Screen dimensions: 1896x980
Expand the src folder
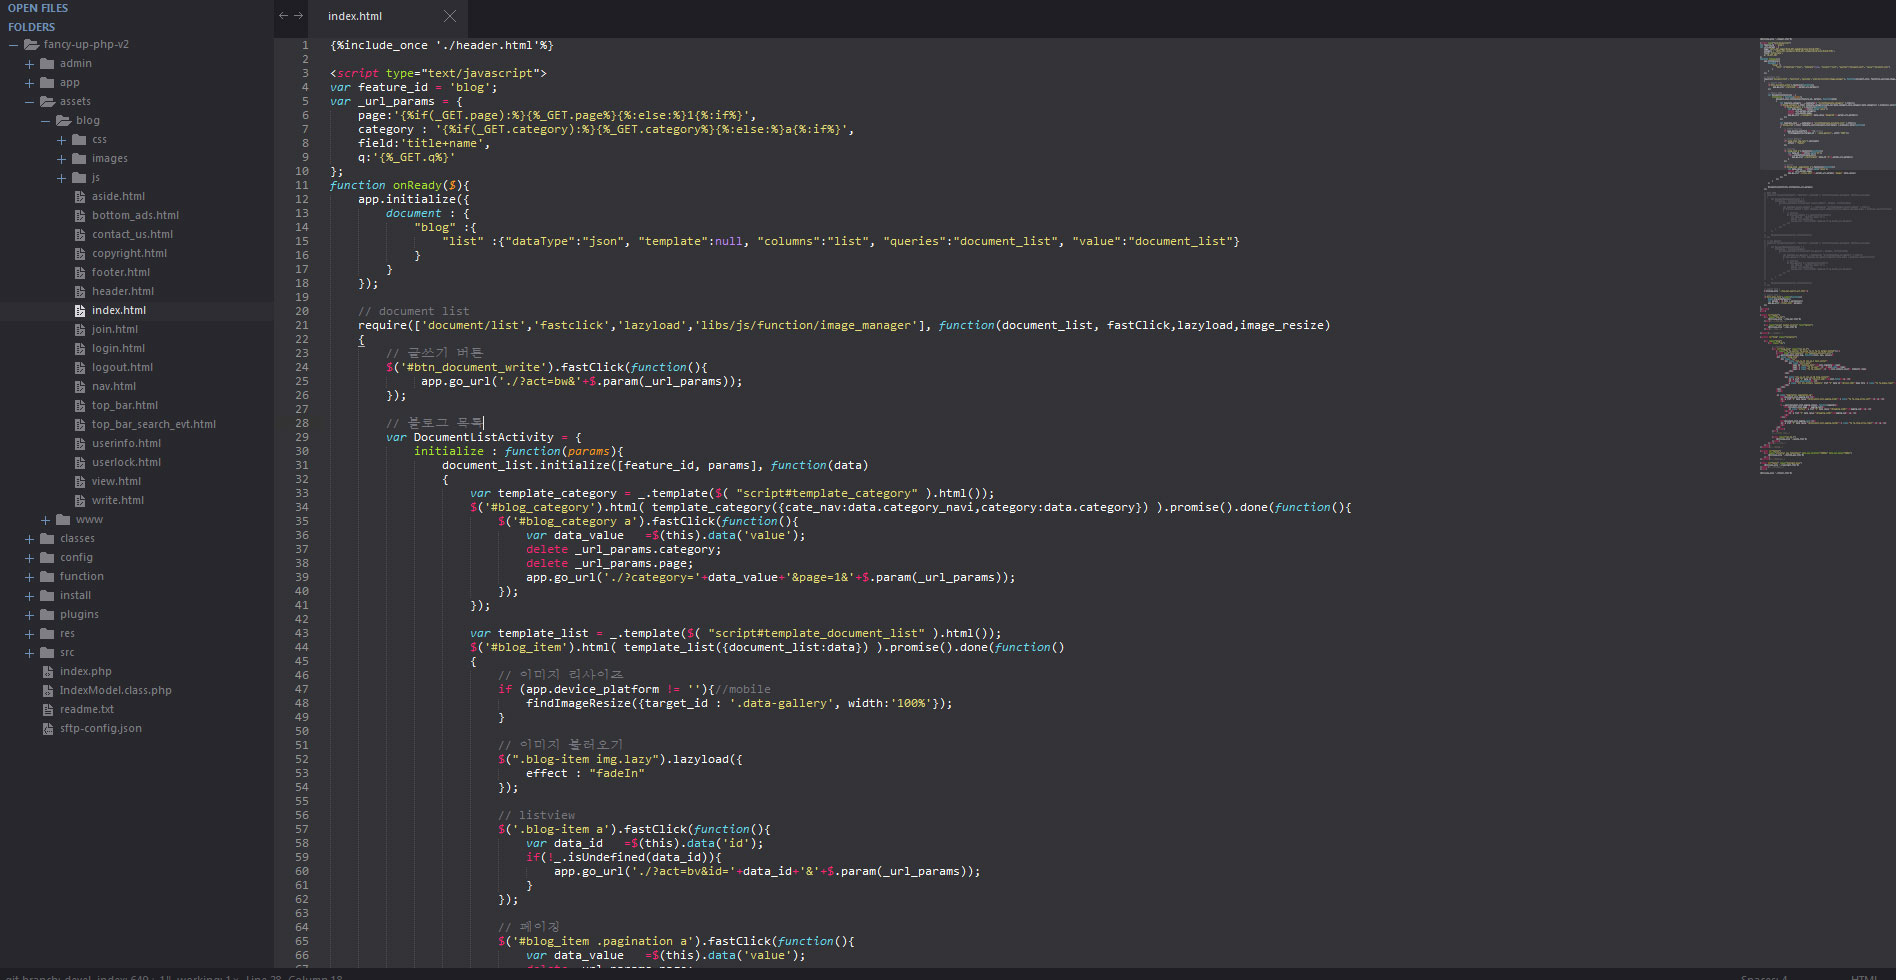[30, 653]
